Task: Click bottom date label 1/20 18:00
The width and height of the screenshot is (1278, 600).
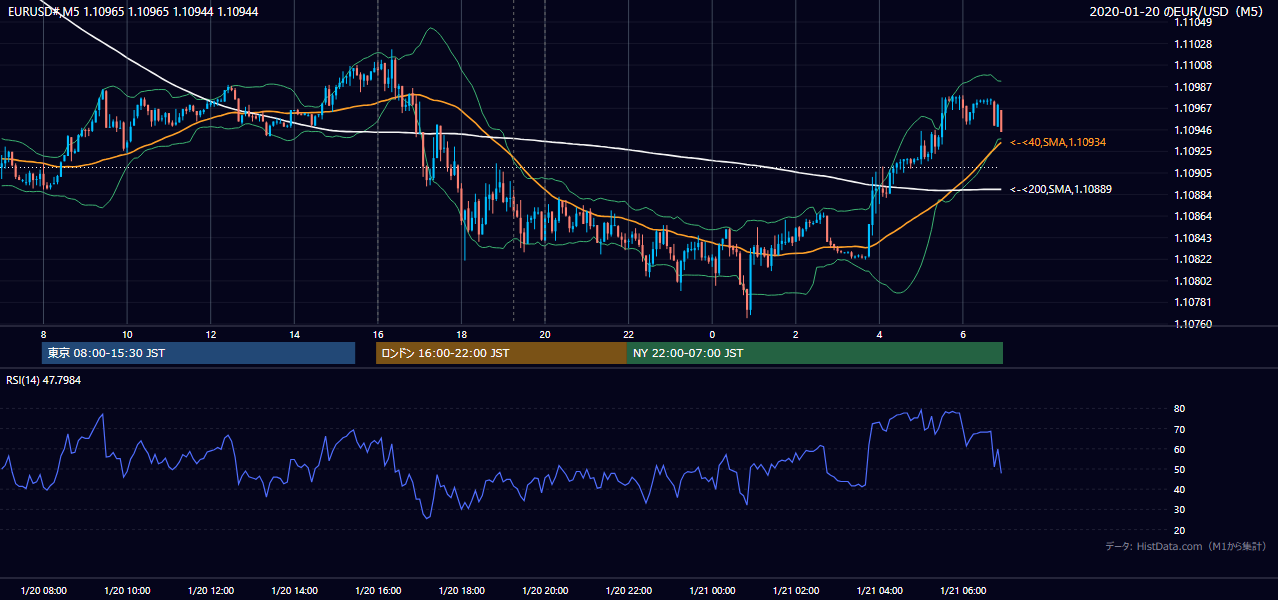Action: [x=461, y=591]
